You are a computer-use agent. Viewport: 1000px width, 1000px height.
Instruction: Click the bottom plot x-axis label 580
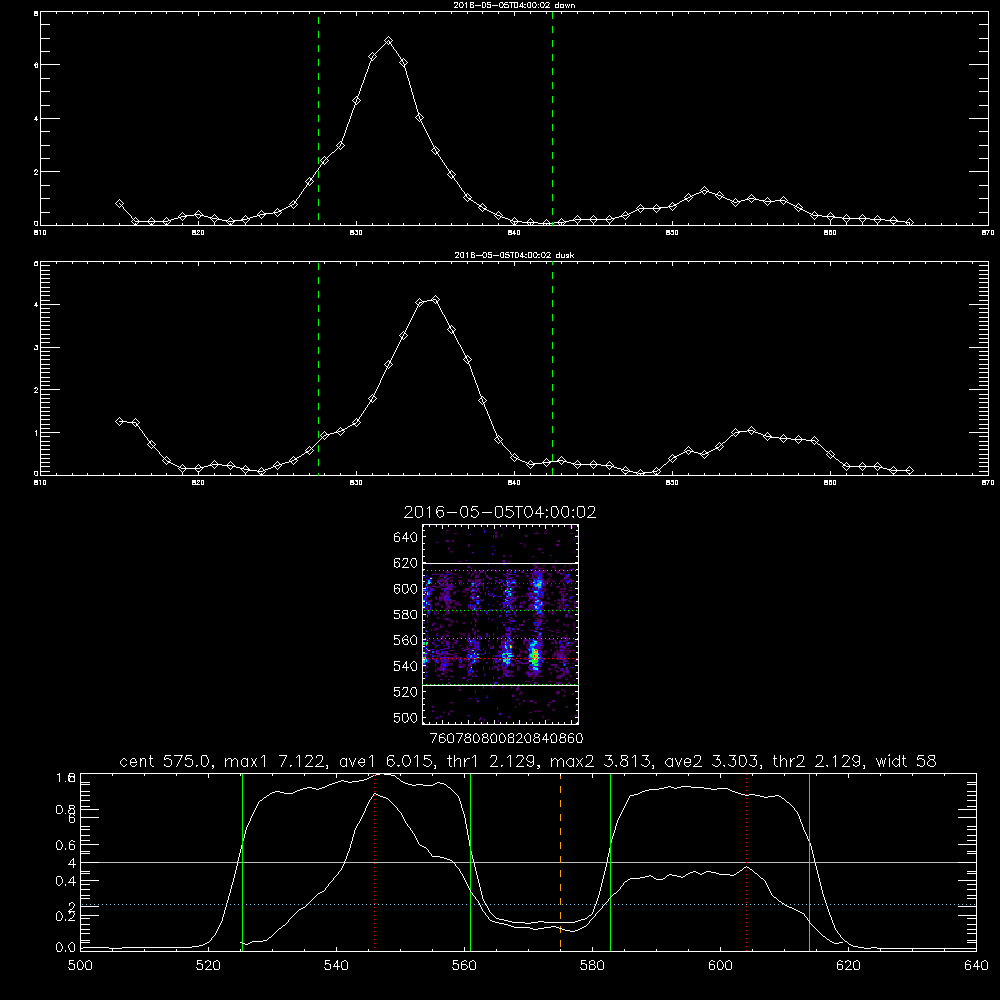tap(592, 966)
